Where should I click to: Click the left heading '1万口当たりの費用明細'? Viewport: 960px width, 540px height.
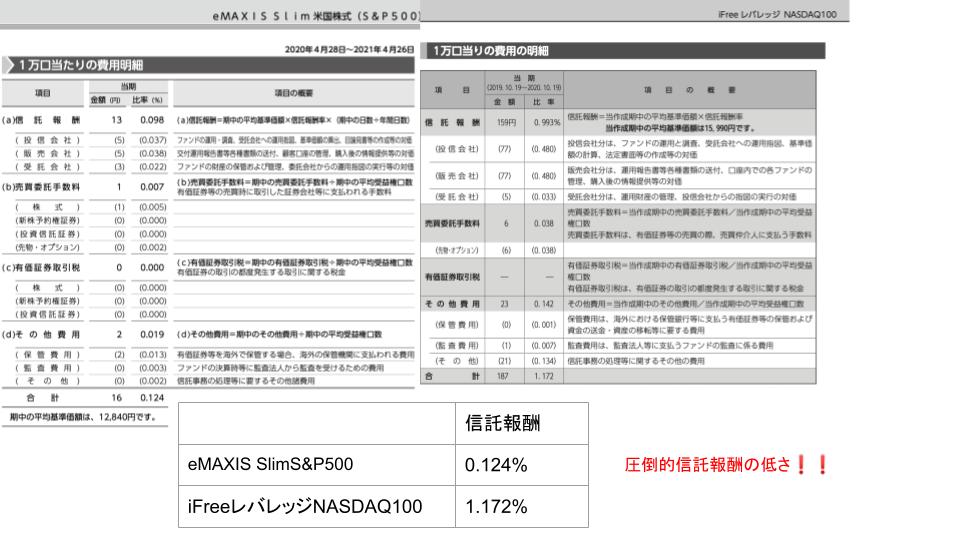(x=80, y=65)
